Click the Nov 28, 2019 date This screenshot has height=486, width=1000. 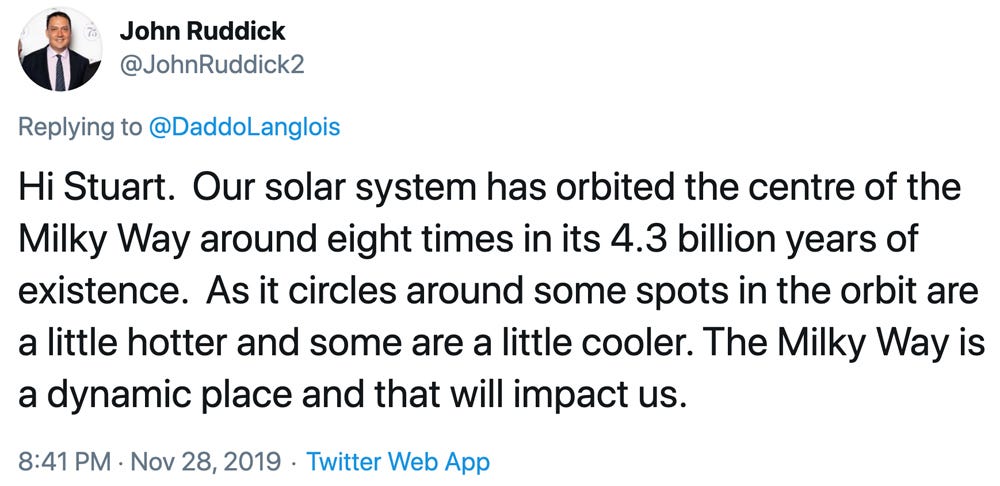tap(205, 461)
